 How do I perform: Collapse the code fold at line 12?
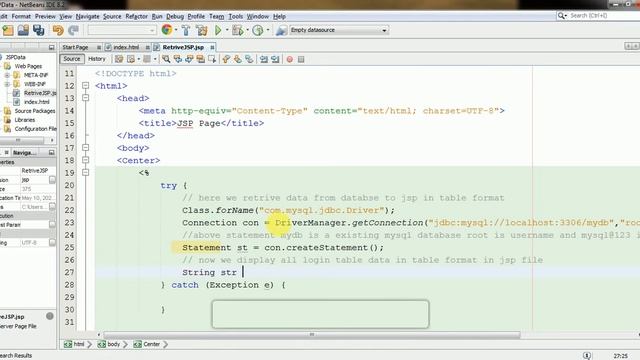(x=85, y=86)
